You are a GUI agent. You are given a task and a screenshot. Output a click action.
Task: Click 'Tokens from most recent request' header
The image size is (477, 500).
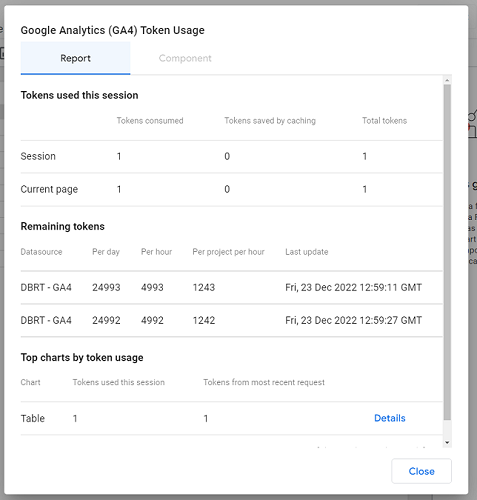point(264,382)
